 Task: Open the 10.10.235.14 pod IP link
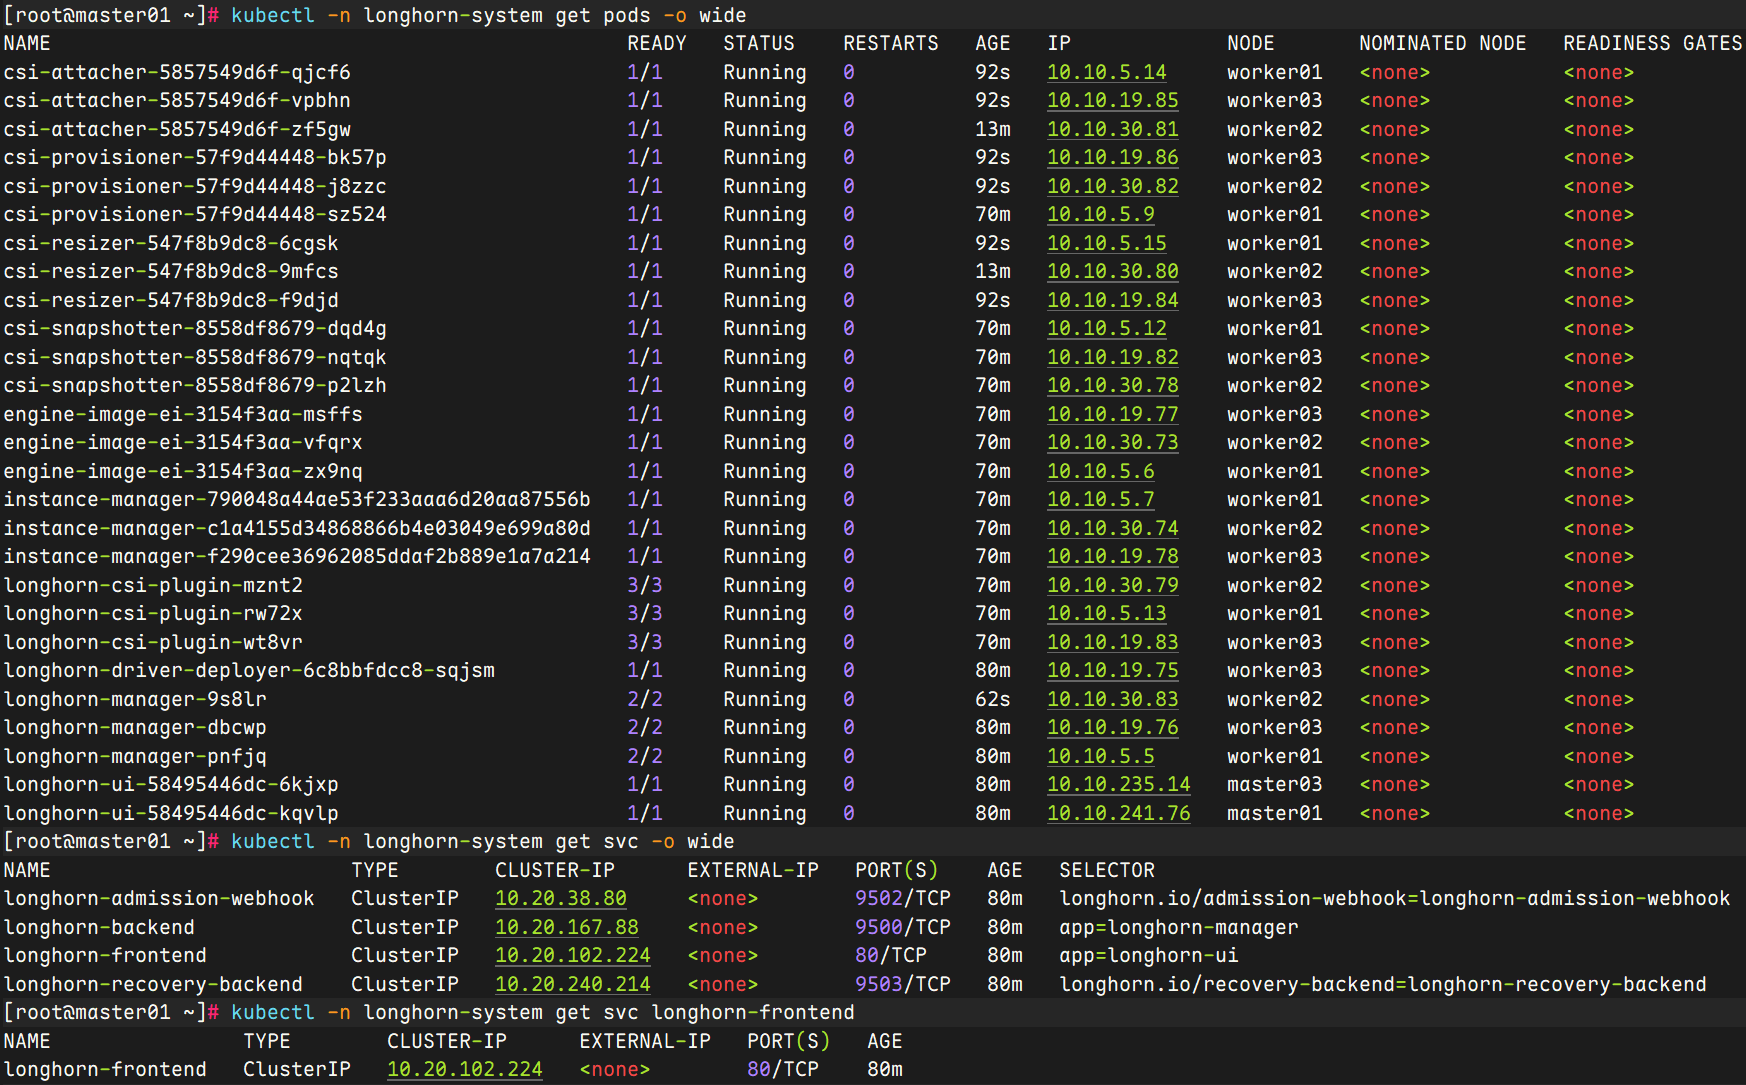click(1118, 785)
